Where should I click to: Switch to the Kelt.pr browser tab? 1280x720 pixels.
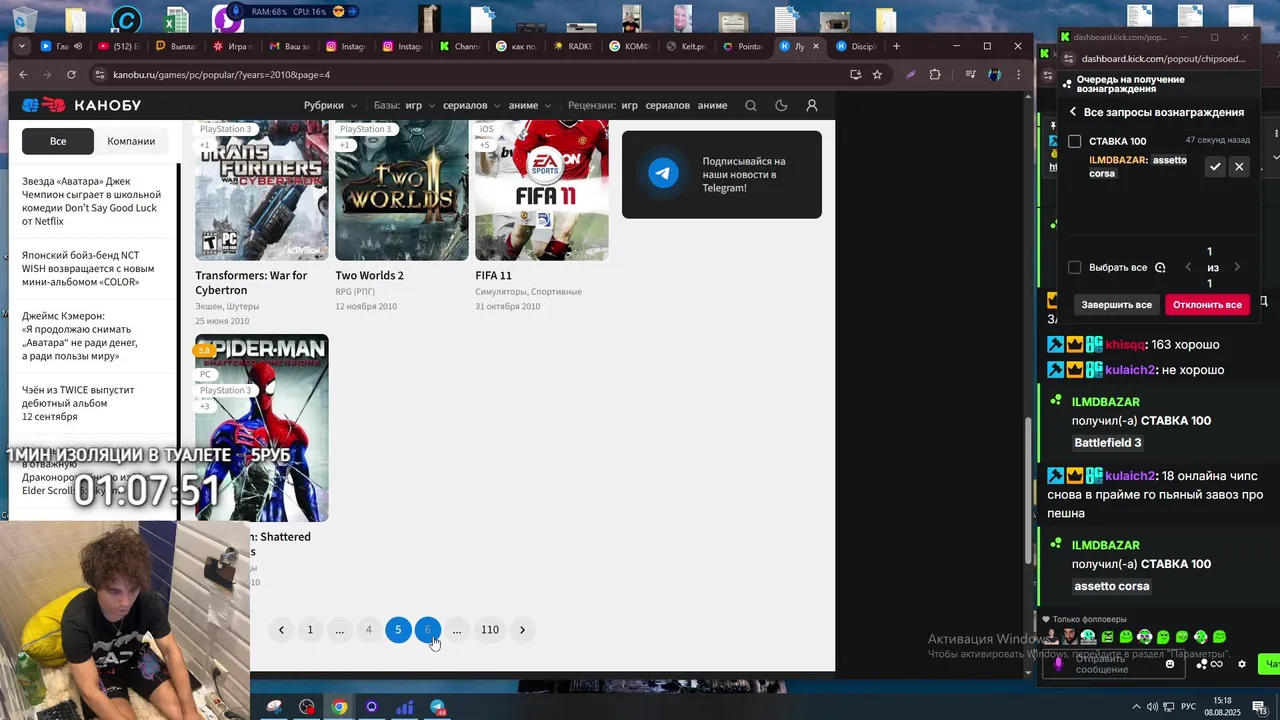click(686, 46)
